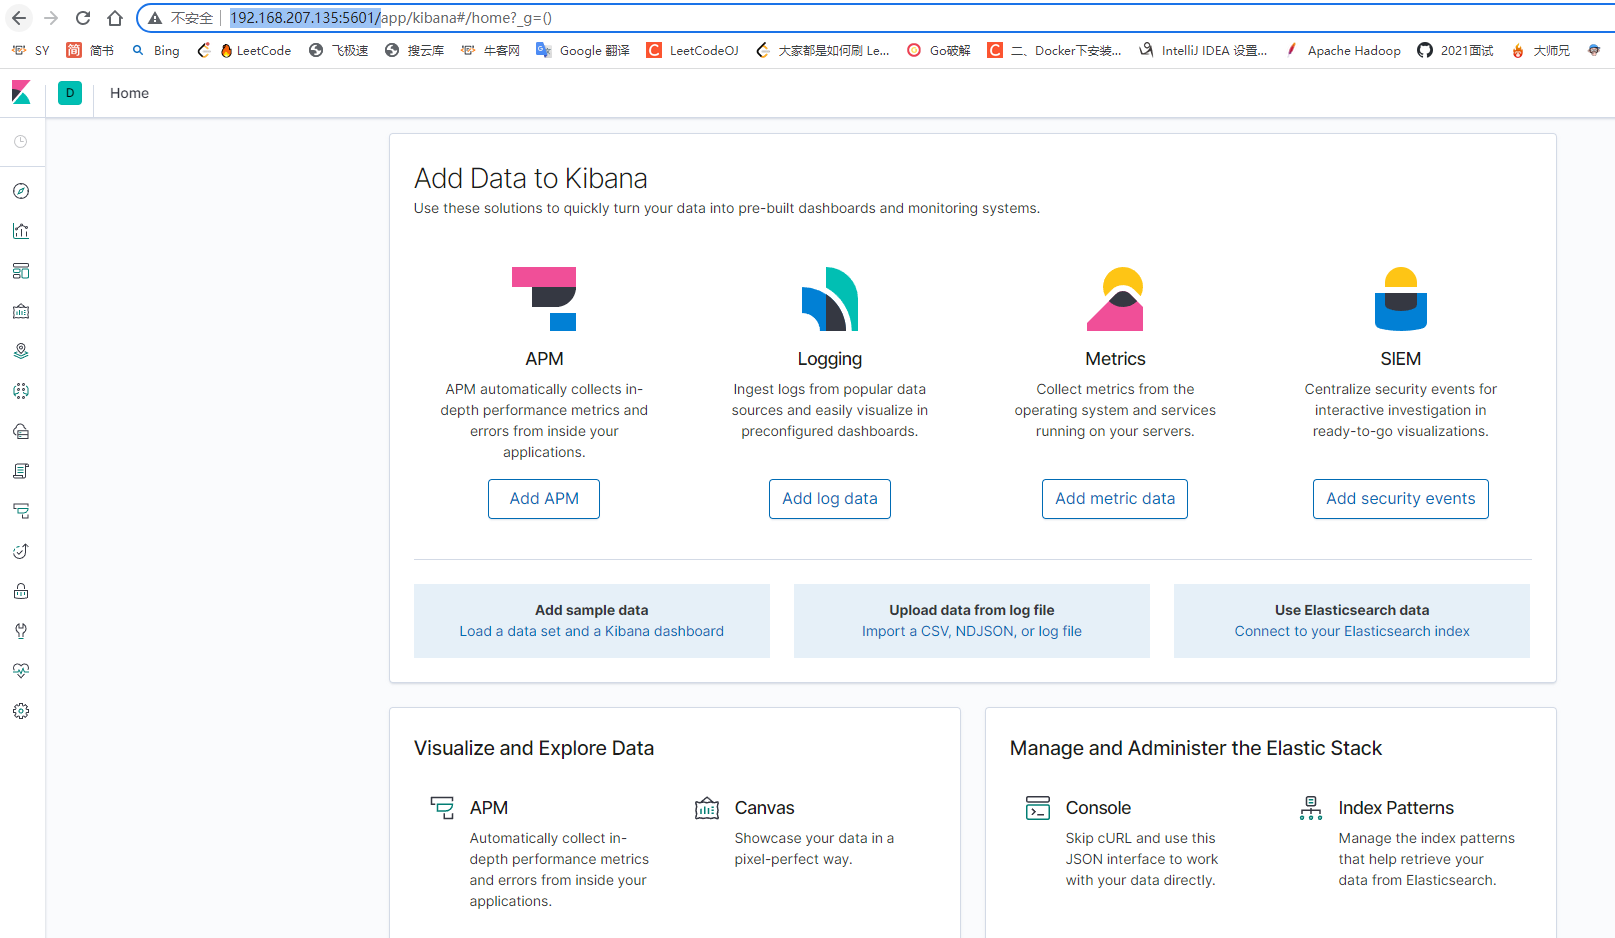Open Logs icon in sidebar
This screenshot has width=1615, height=938.
[x=21, y=471]
